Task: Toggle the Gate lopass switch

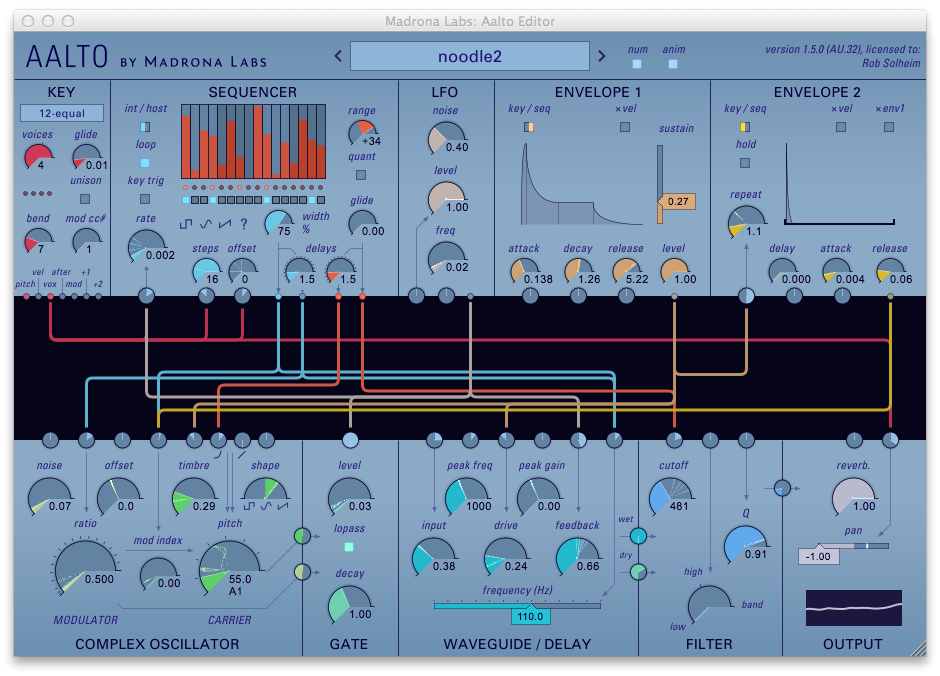Action: (x=348, y=547)
